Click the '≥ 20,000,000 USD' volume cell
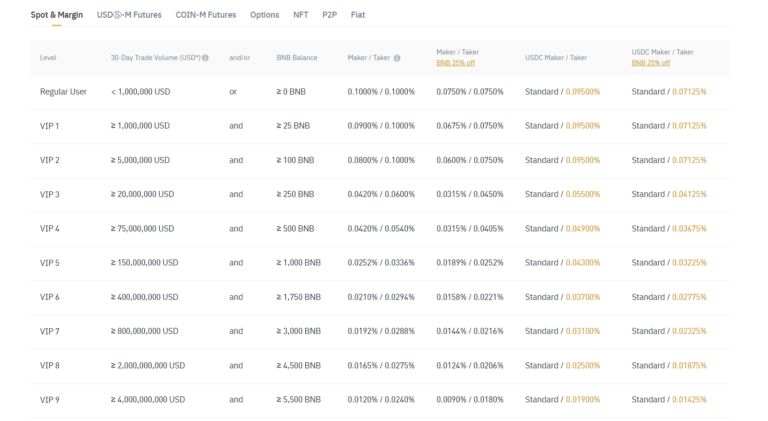Viewport: 768px width, 421px height. pyautogui.click(x=143, y=194)
